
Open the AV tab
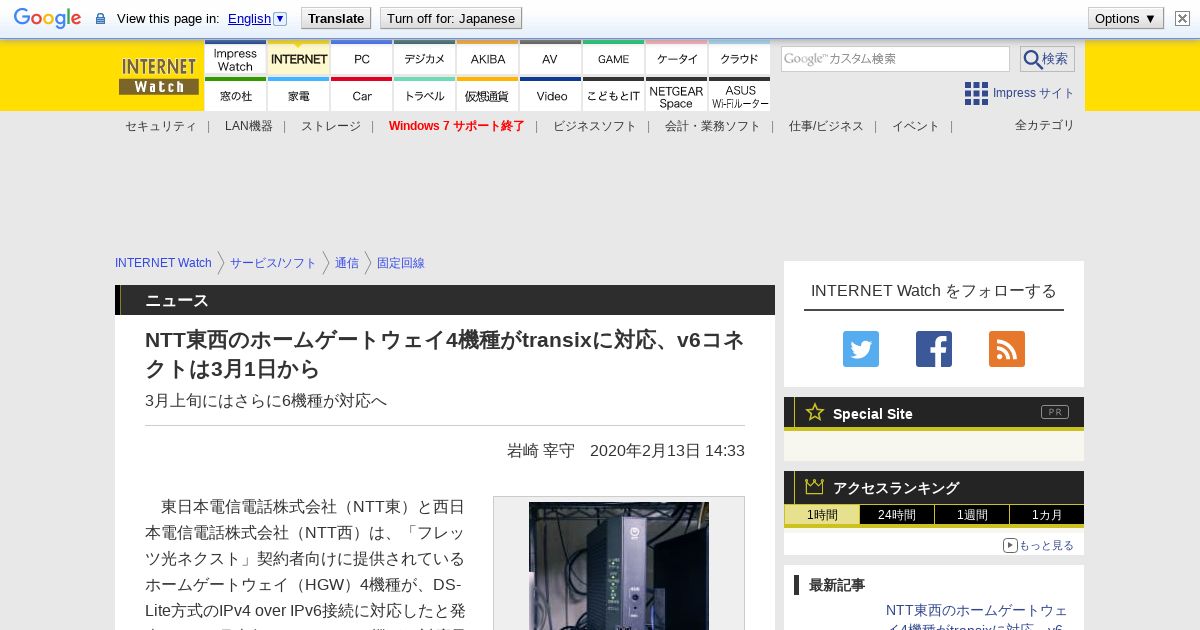(x=550, y=59)
